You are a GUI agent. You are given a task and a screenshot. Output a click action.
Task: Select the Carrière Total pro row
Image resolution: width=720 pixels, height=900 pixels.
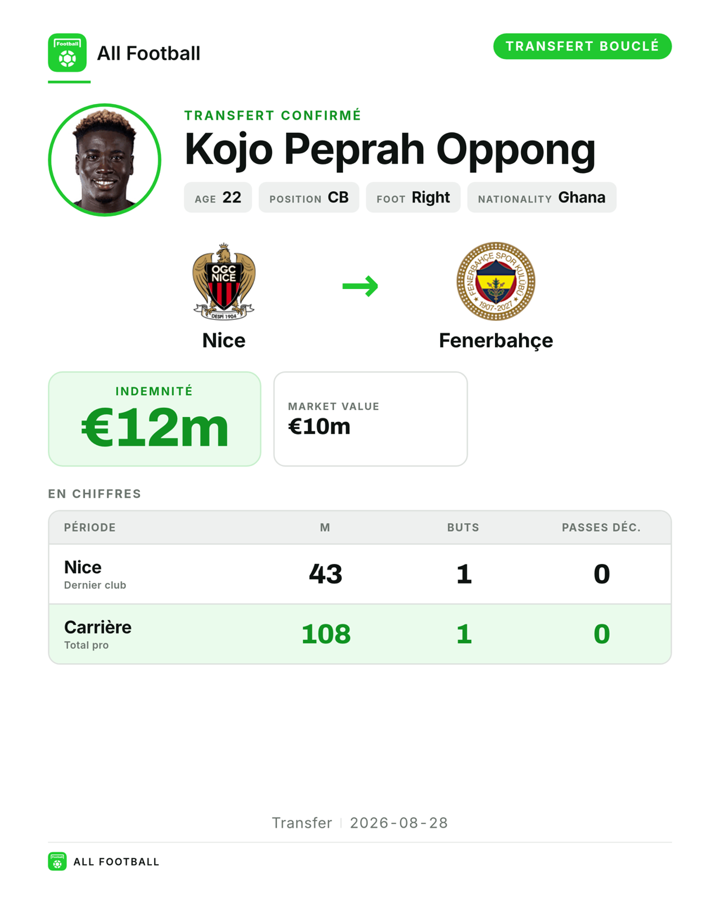360,634
